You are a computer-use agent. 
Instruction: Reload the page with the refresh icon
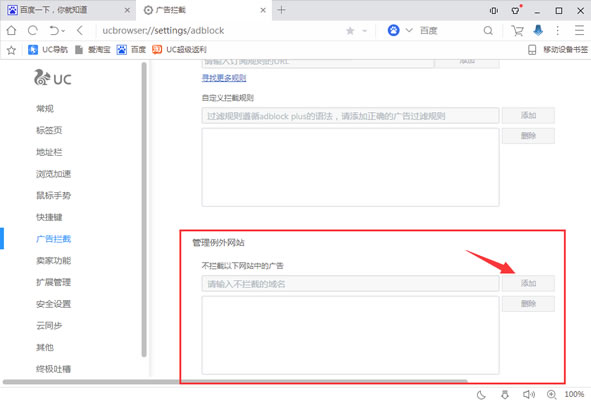pyautogui.click(x=33, y=31)
